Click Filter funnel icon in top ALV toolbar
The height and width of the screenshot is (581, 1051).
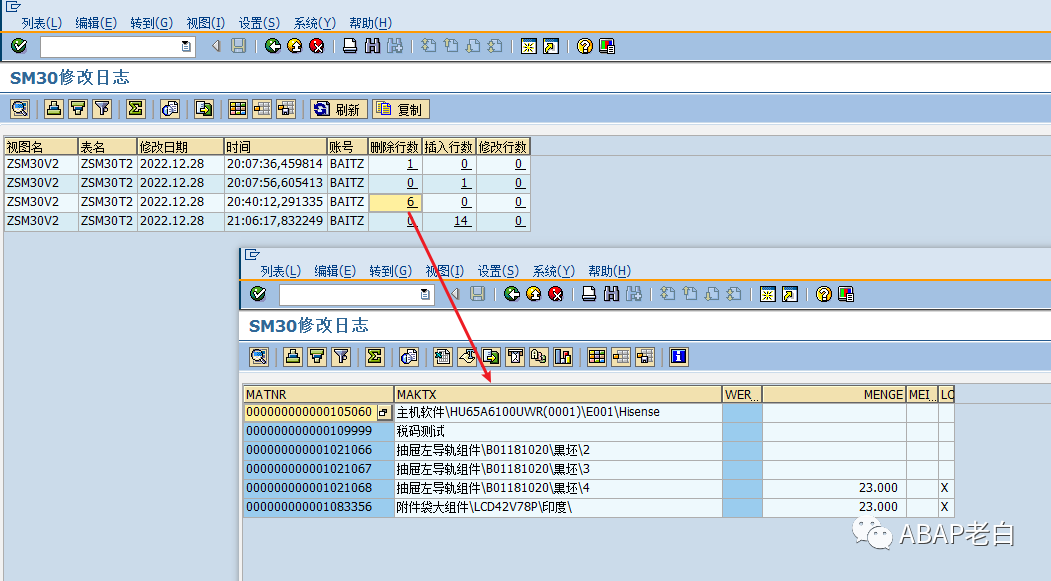pos(102,109)
